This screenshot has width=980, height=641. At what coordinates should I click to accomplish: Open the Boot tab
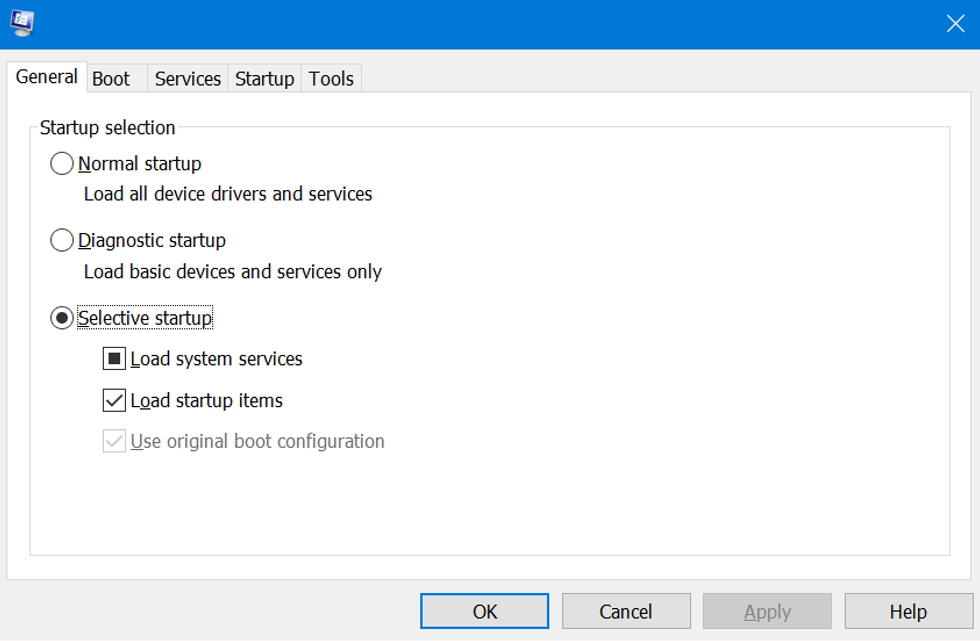[111, 79]
